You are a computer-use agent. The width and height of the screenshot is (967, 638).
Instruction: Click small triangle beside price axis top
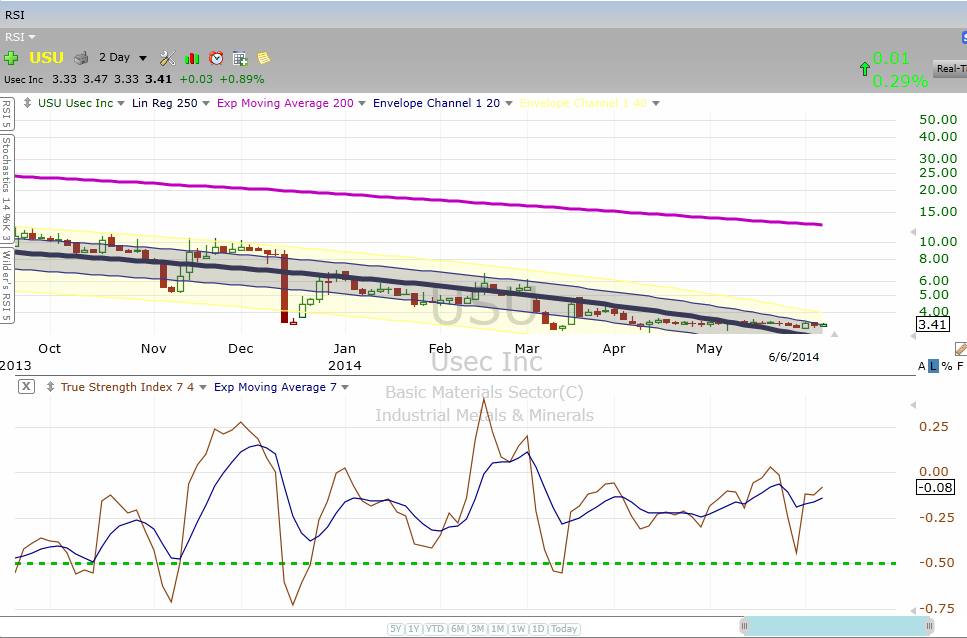tap(913, 232)
